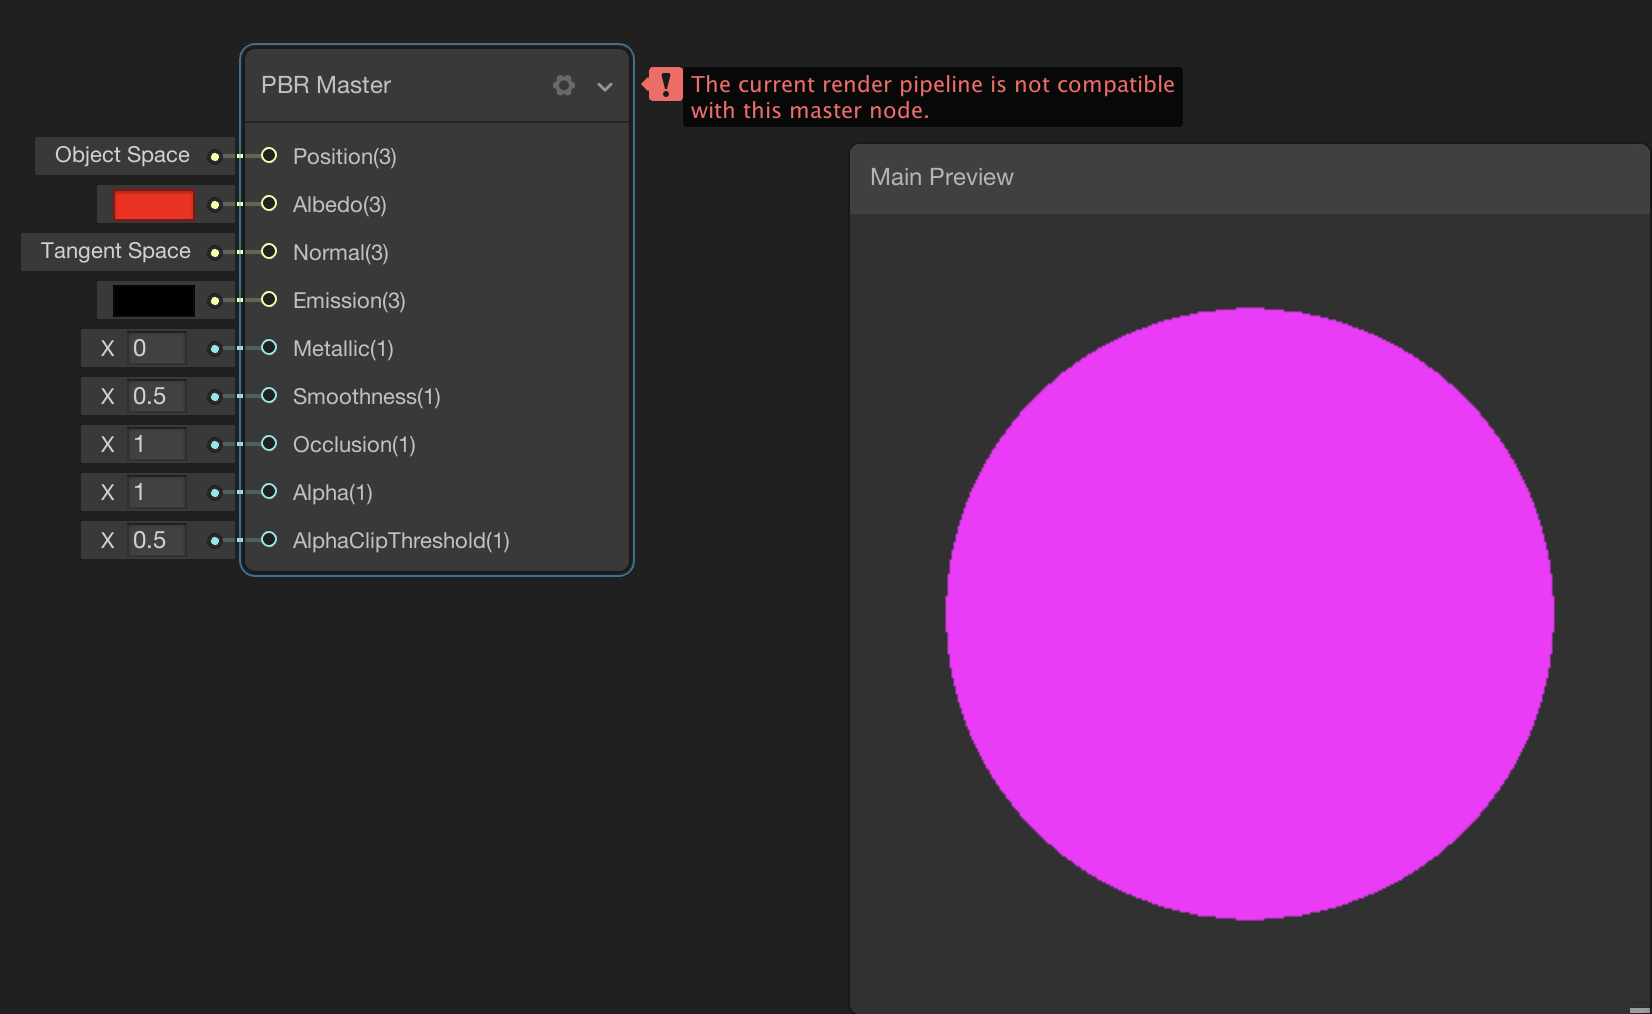Image resolution: width=1652 pixels, height=1014 pixels.
Task: Click the Emission(3) input port
Action: (x=269, y=299)
